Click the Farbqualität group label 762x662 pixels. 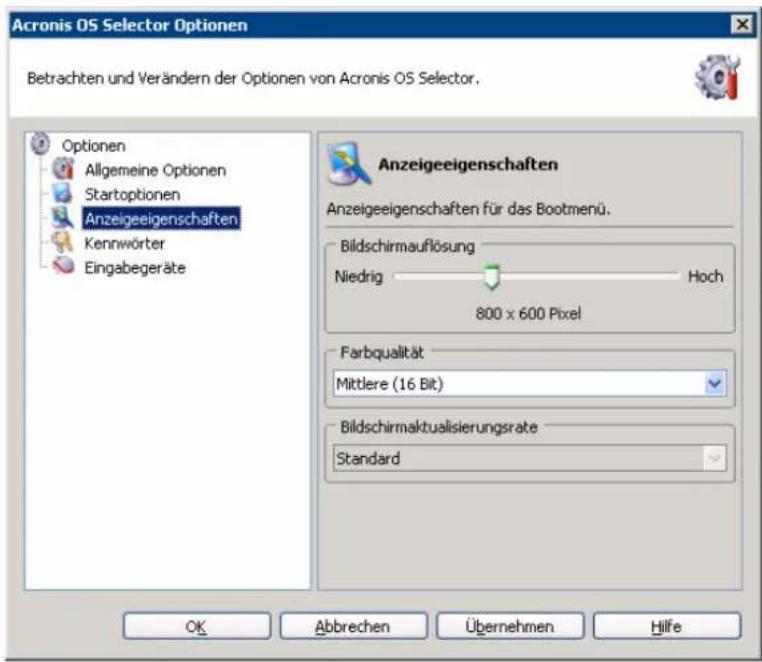point(381,352)
